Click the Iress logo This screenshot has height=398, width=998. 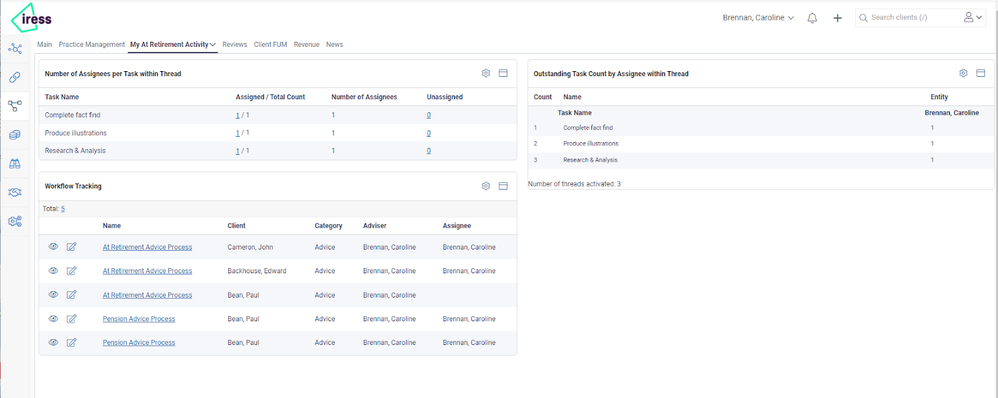point(32,17)
